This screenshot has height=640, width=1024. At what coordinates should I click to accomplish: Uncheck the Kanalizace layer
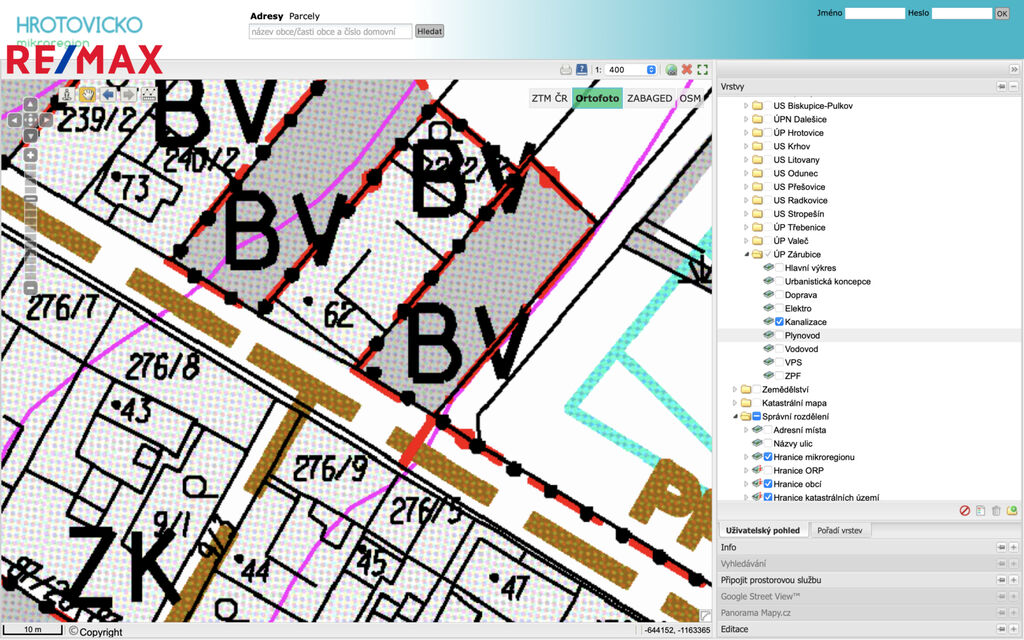[779, 322]
